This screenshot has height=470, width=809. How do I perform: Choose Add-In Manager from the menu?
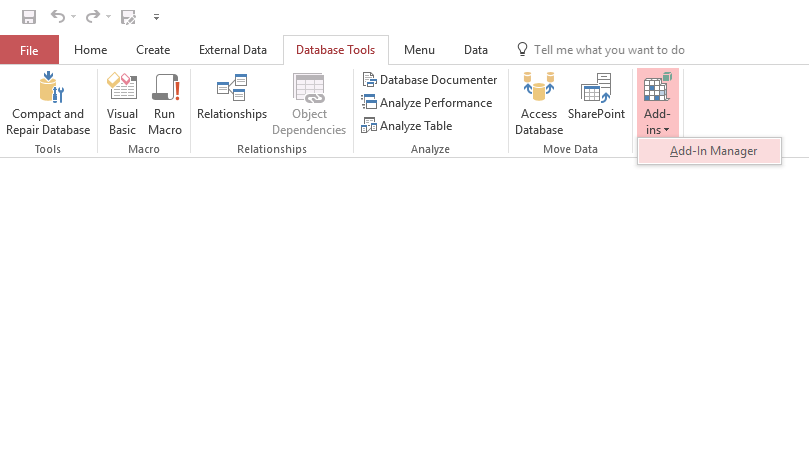point(709,151)
